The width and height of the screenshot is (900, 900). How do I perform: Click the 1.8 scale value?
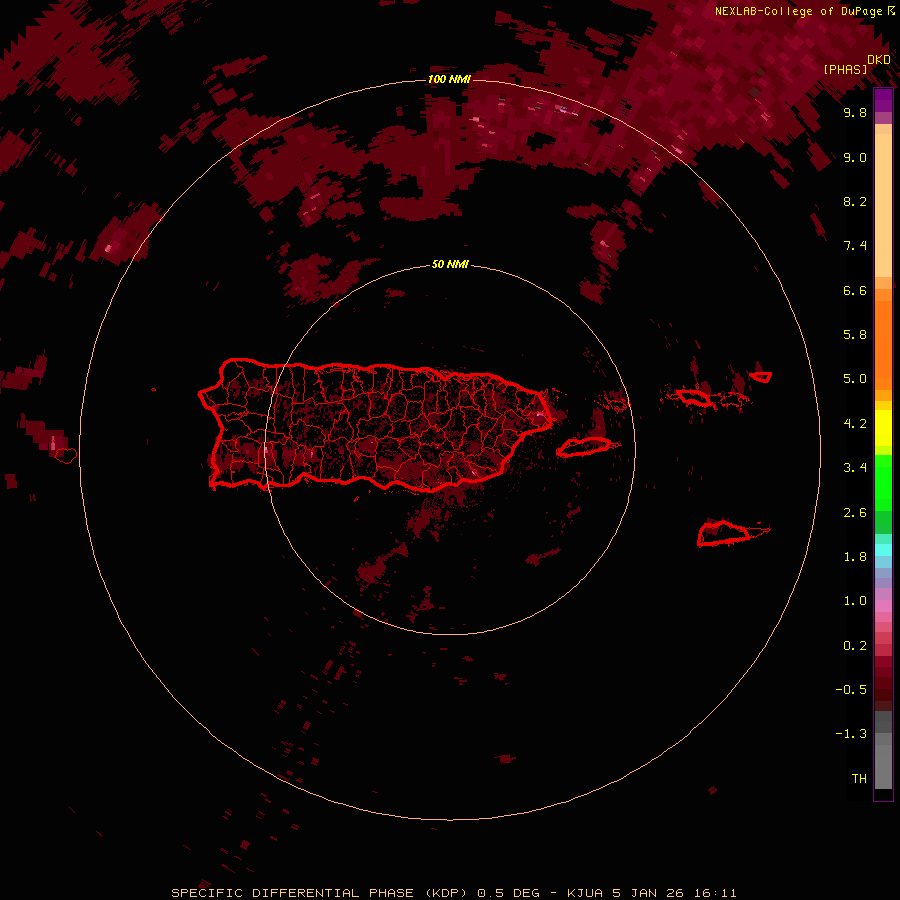pos(855,557)
